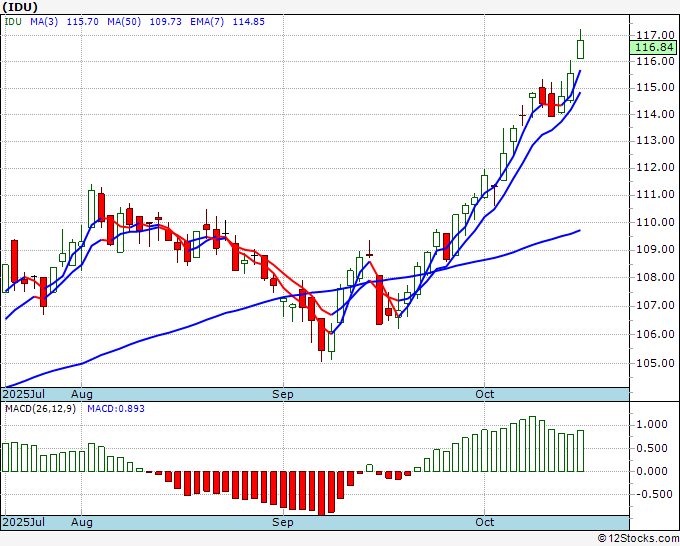Click the 105.00 price axis label
680x546 pixels.
[655, 363]
